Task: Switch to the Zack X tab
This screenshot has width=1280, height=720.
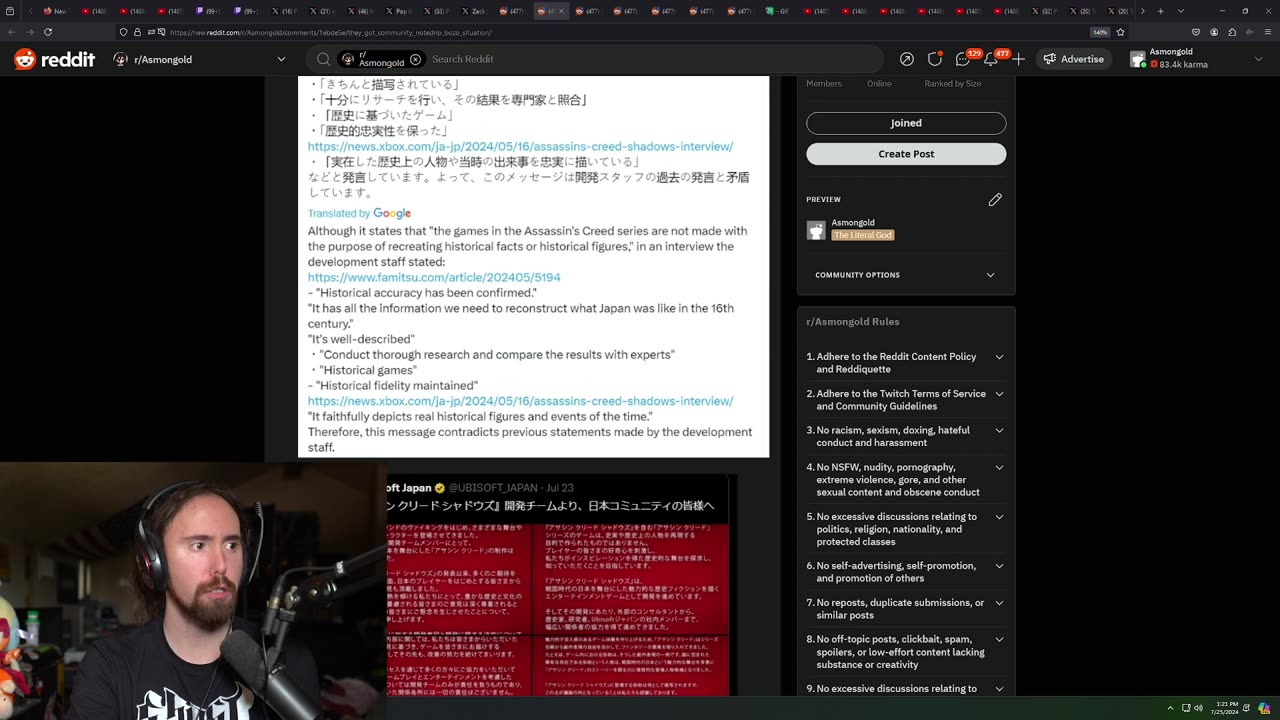Action: (476, 11)
